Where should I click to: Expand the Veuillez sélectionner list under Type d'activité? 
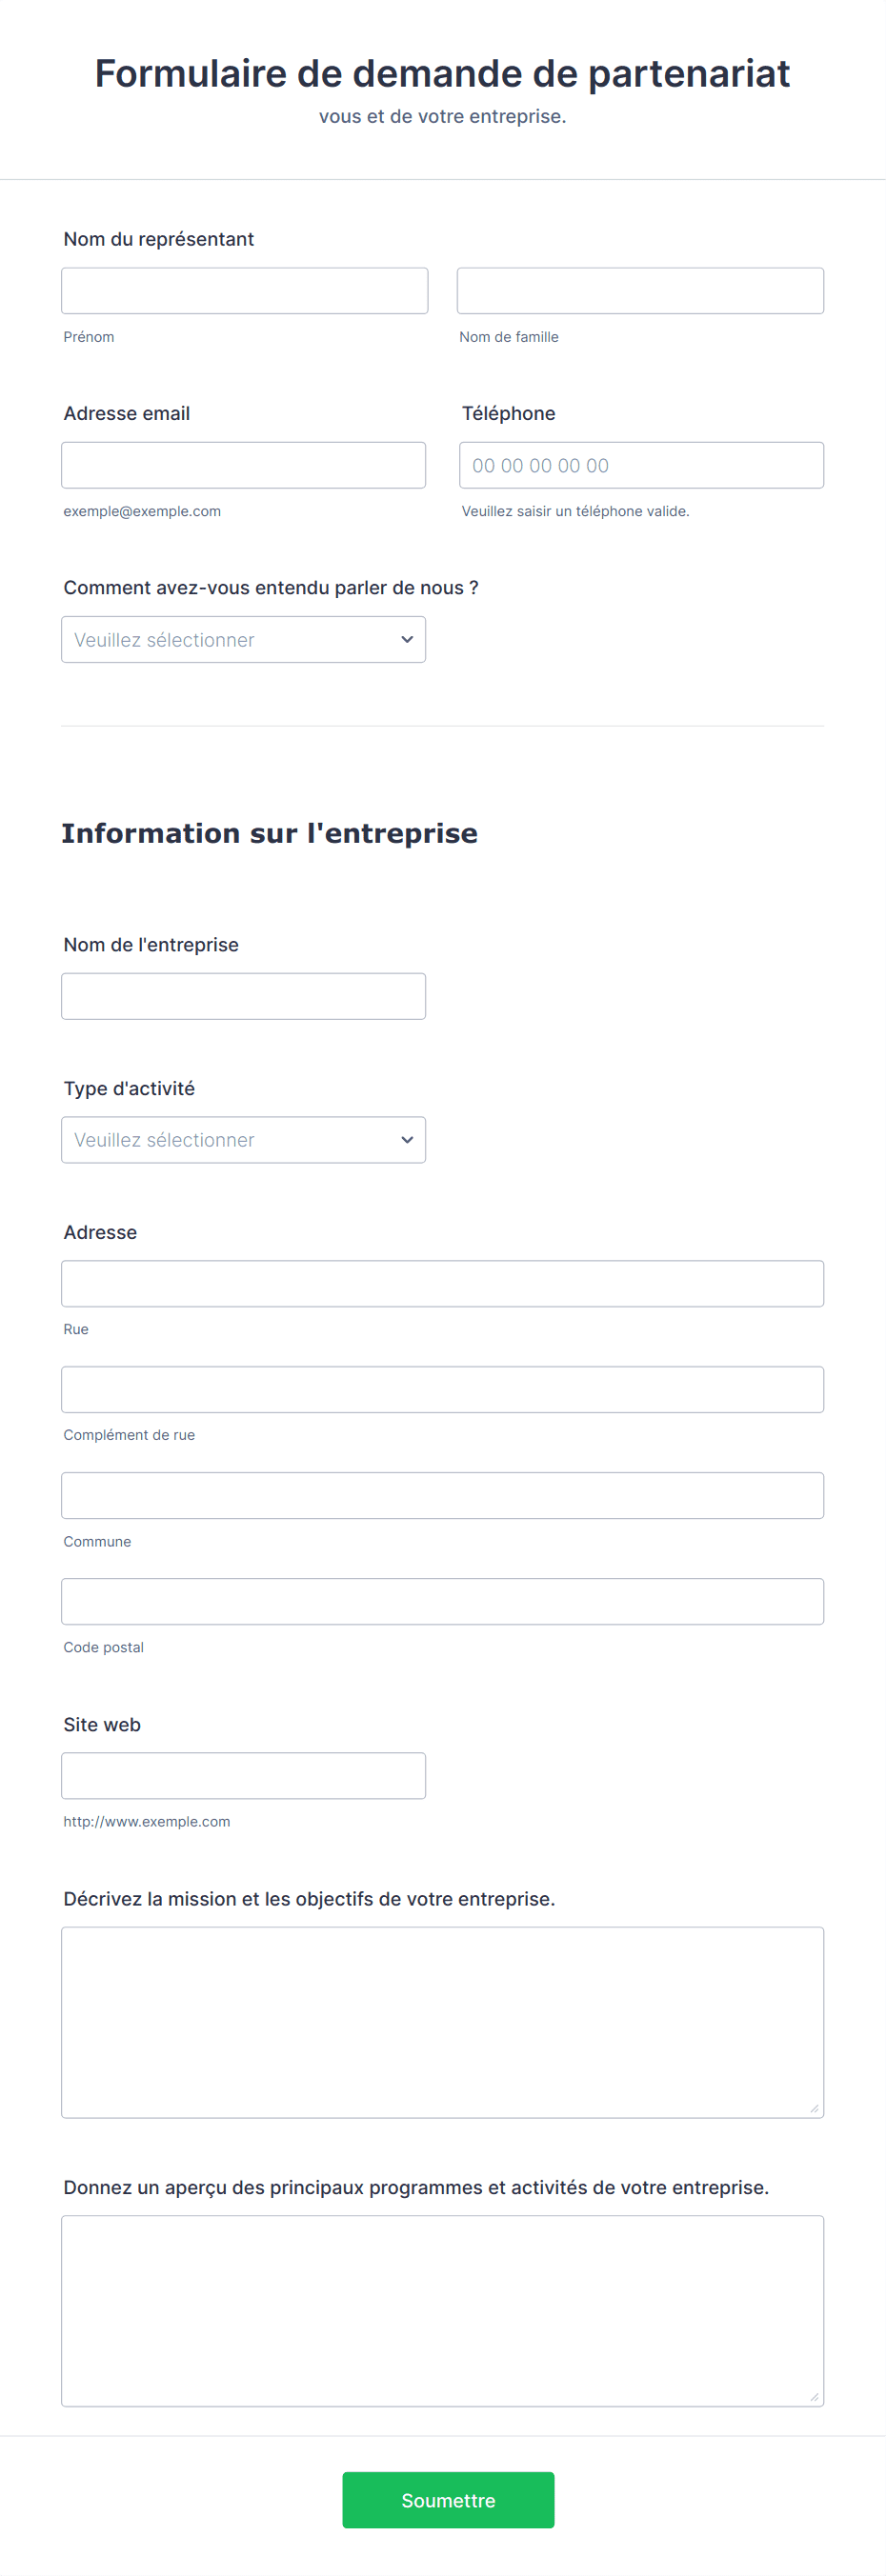[243, 1139]
